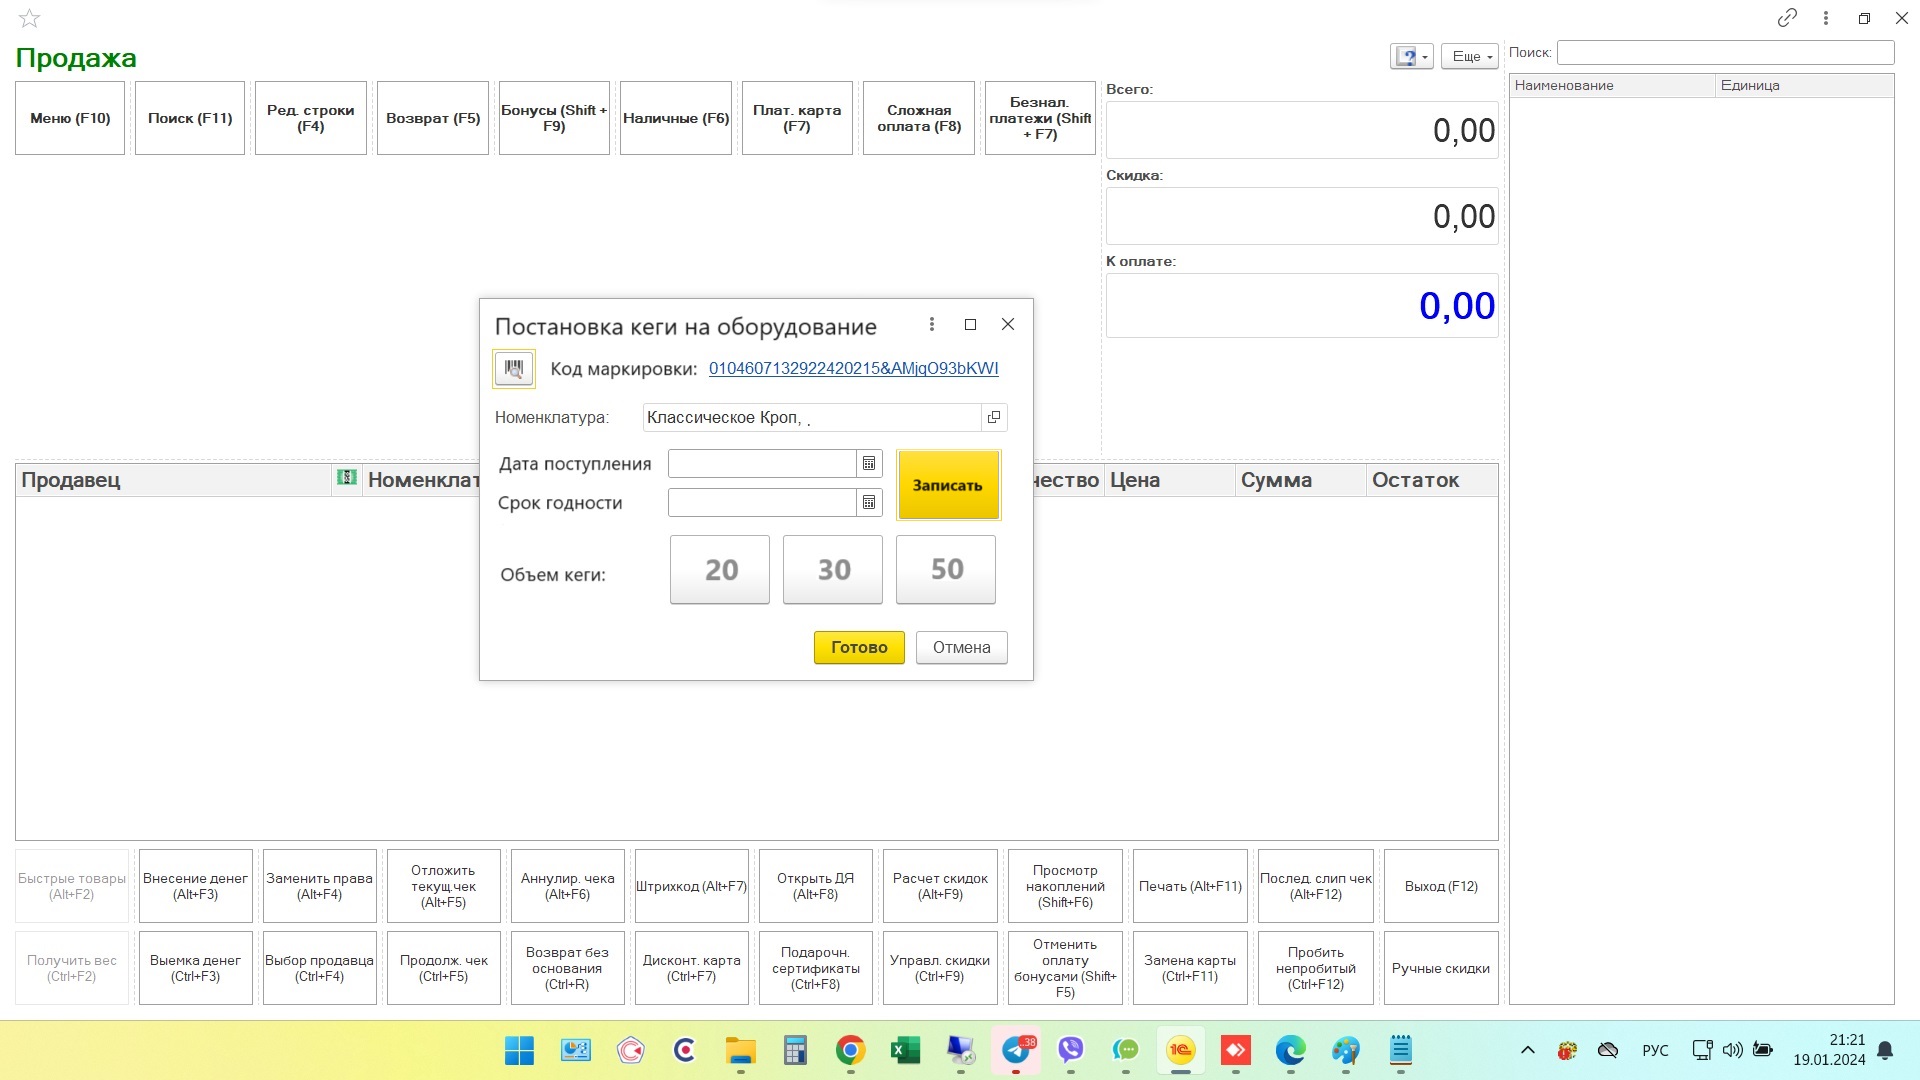The image size is (1920, 1080).
Task: Click the barcode scan icon in dialog
Action: point(514,369)
